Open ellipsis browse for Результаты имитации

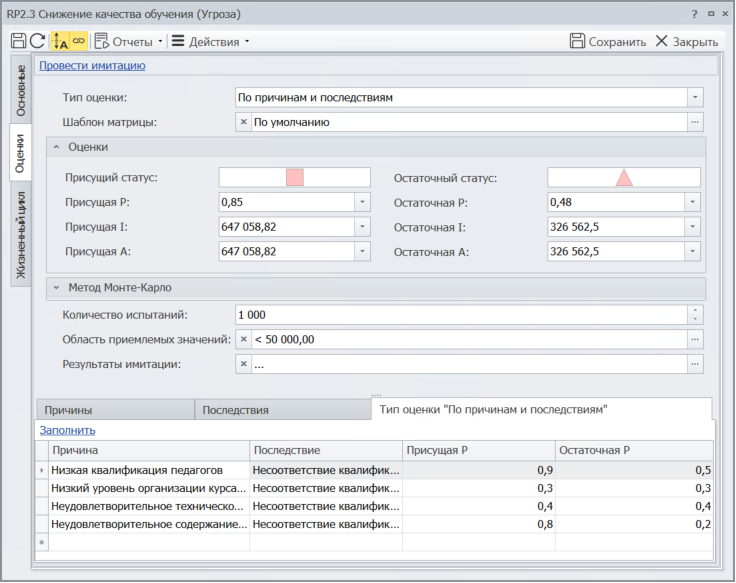(695, 364)
